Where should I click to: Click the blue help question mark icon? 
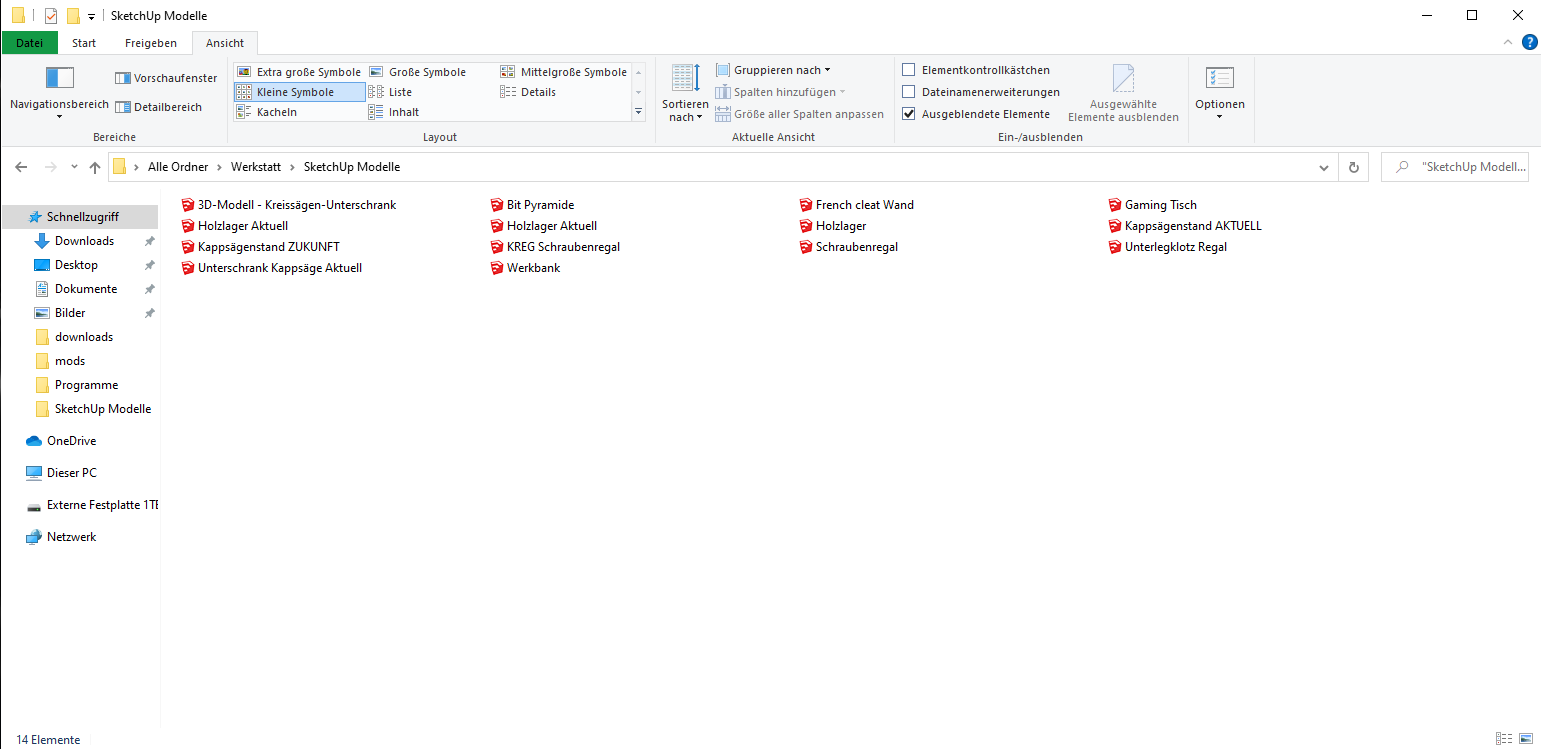(1529, 42)
